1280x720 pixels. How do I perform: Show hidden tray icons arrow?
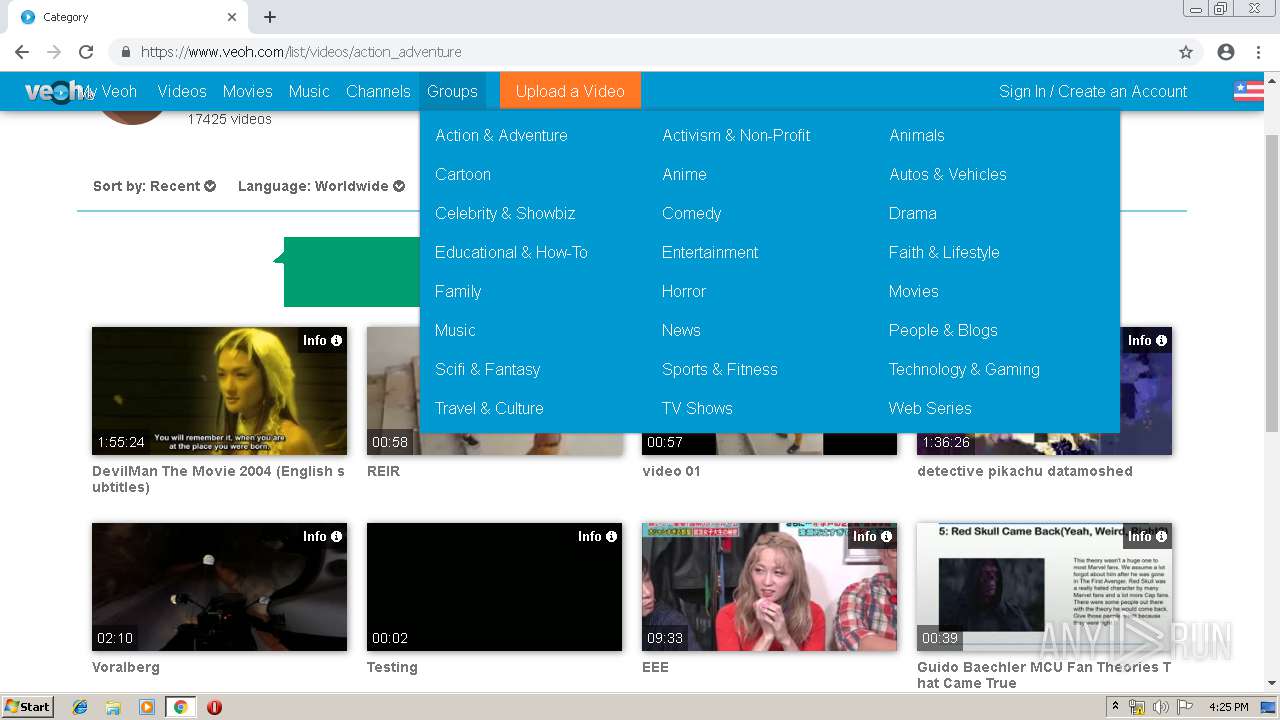pyautogui.click(x=1115, y=707)
